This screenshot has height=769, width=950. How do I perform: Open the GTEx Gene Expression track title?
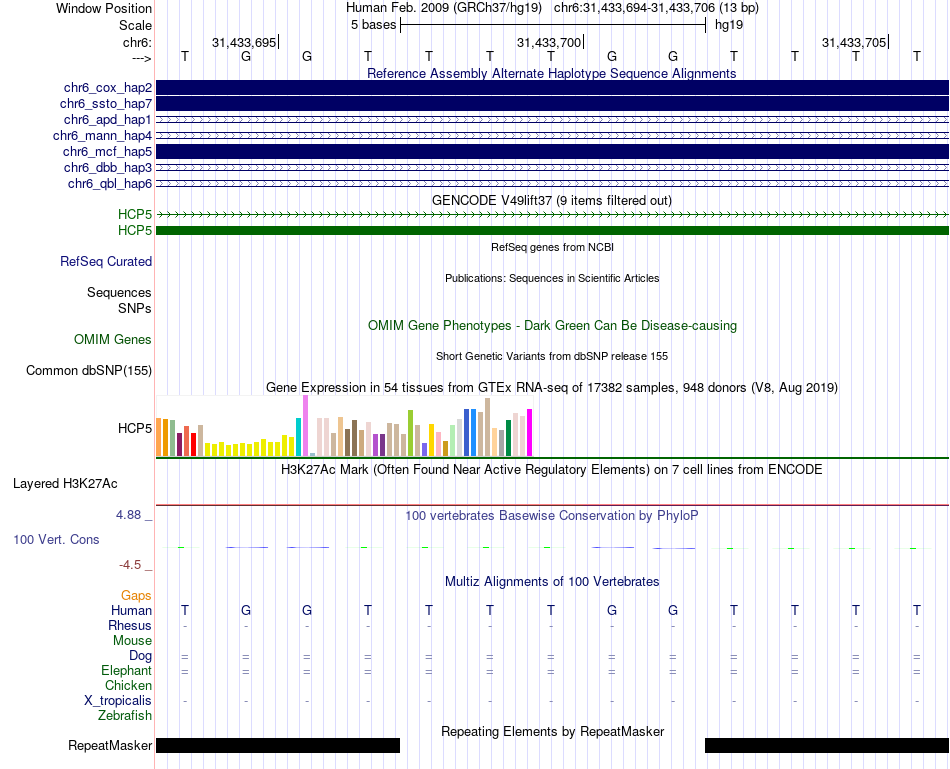(552, 387)
